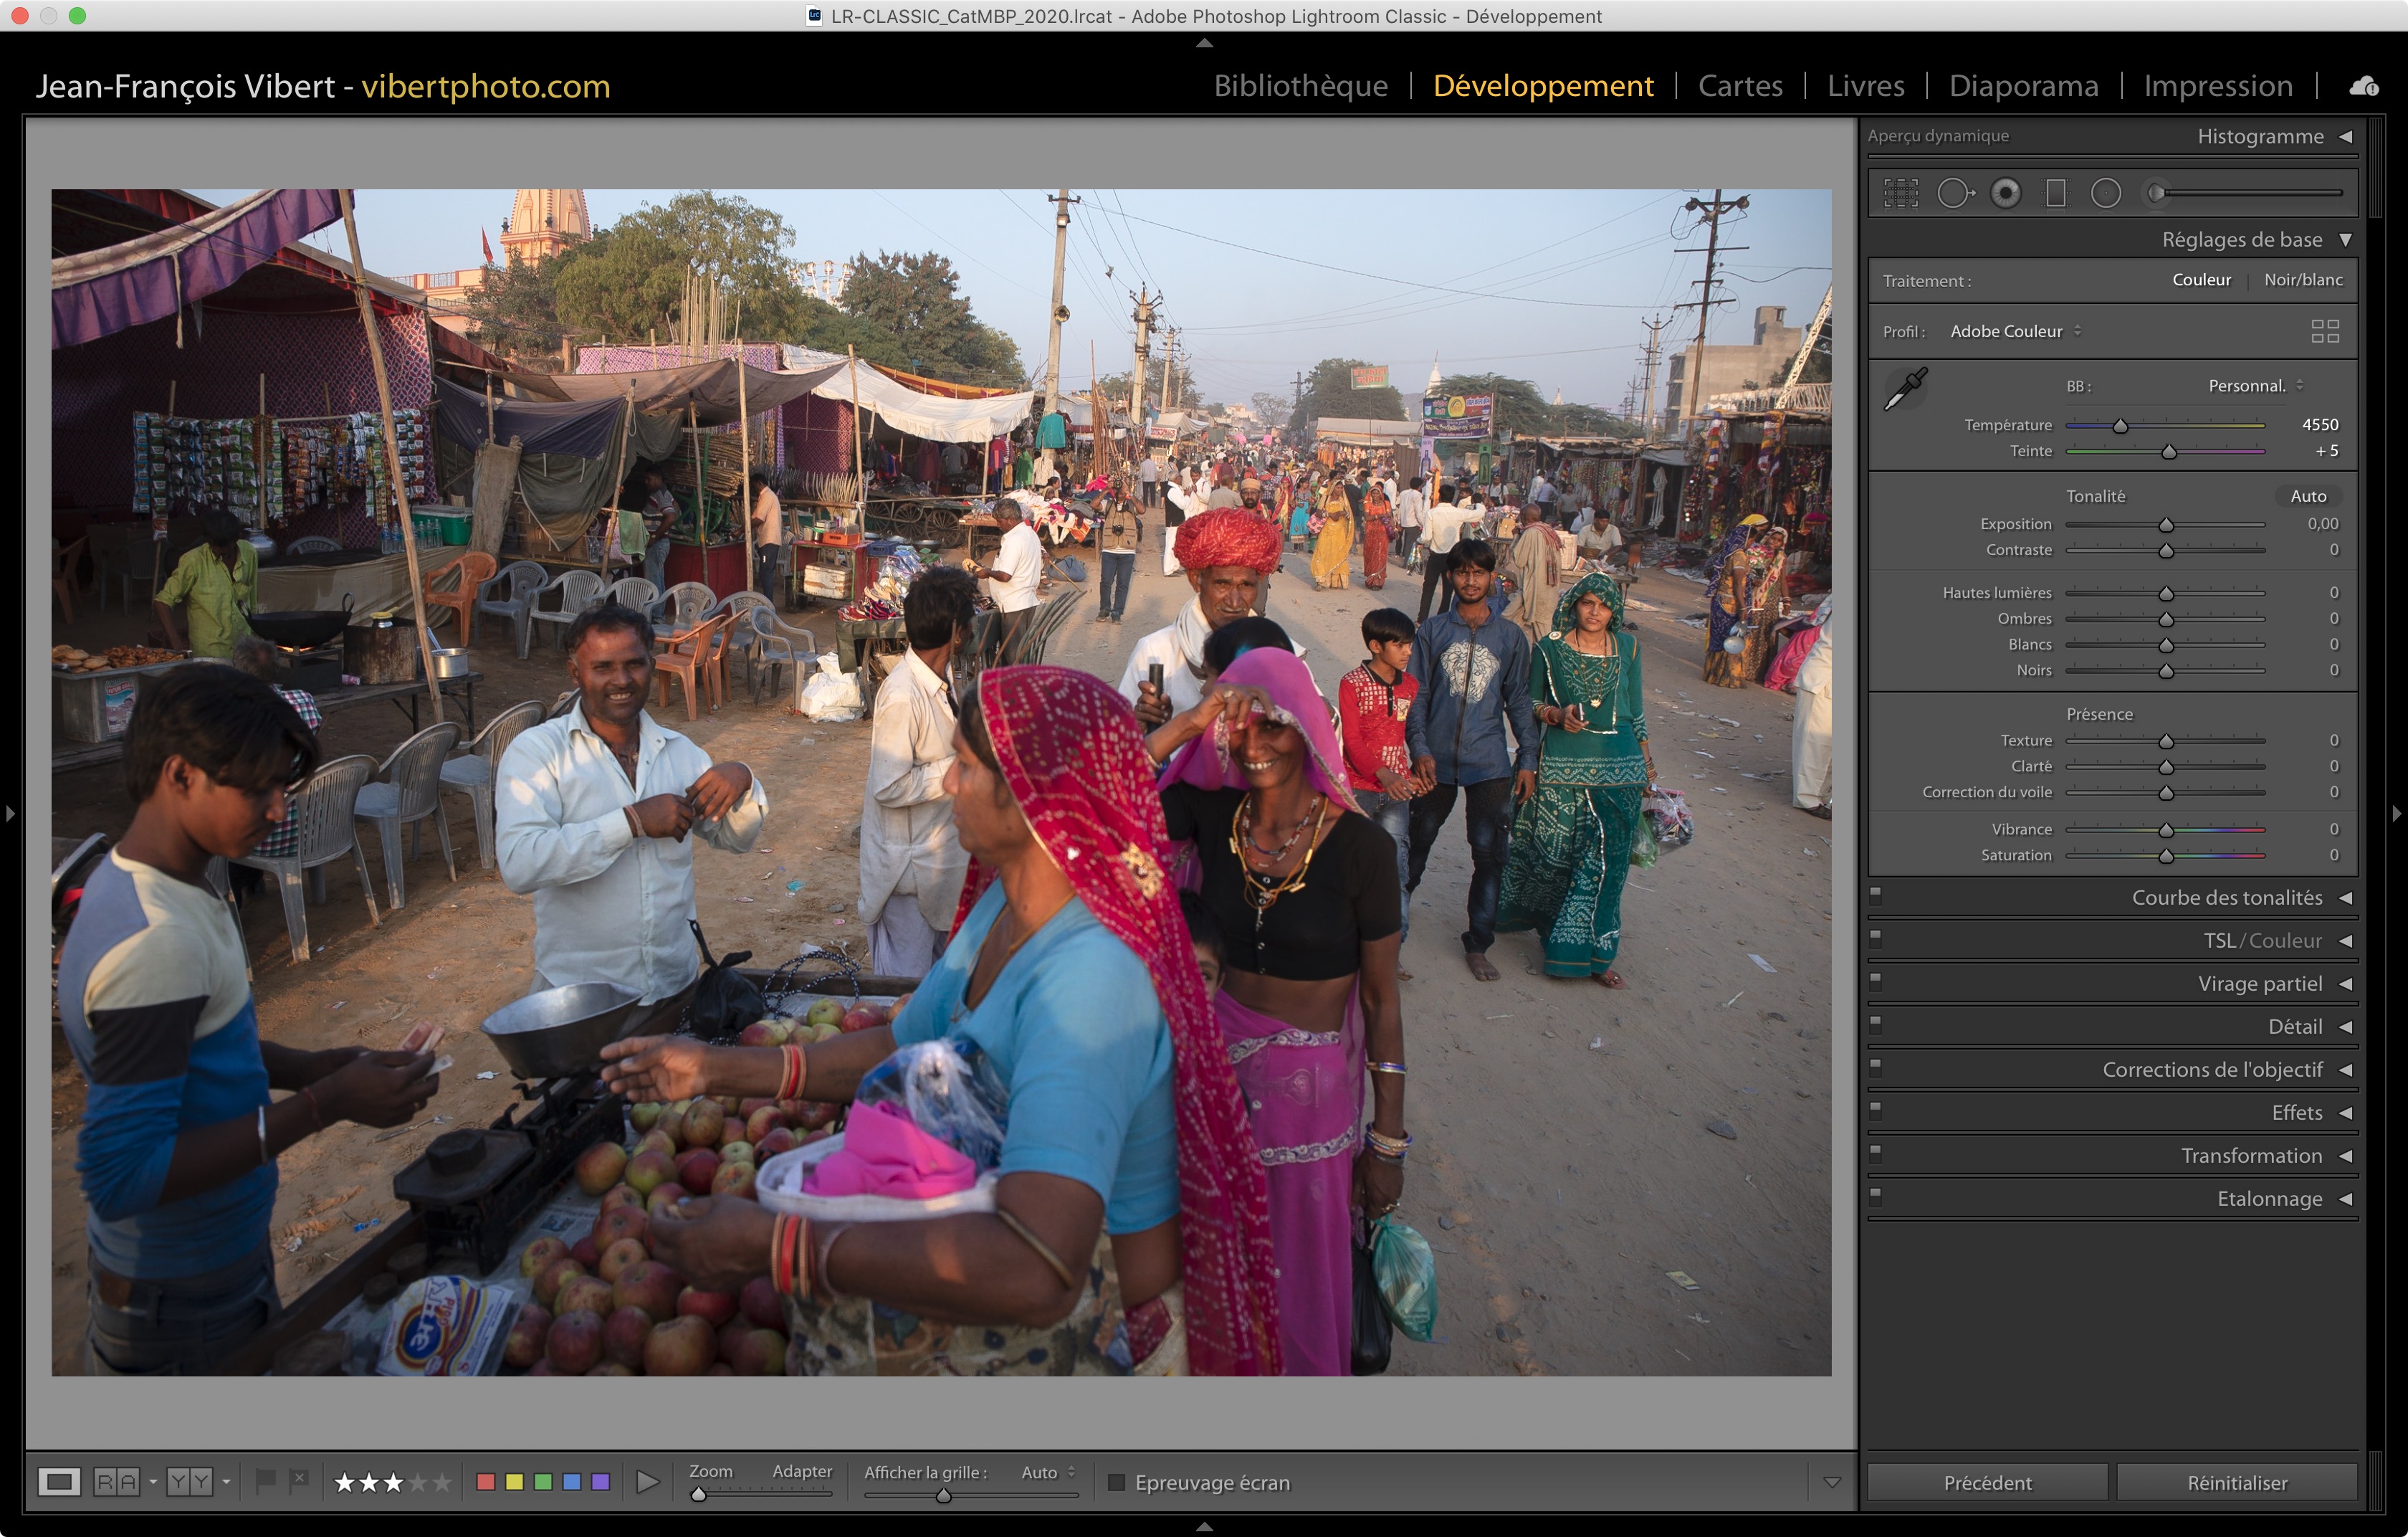Choose the Radial Filter tool
2408x1537 pixels.
click(x=2105, y=193)
